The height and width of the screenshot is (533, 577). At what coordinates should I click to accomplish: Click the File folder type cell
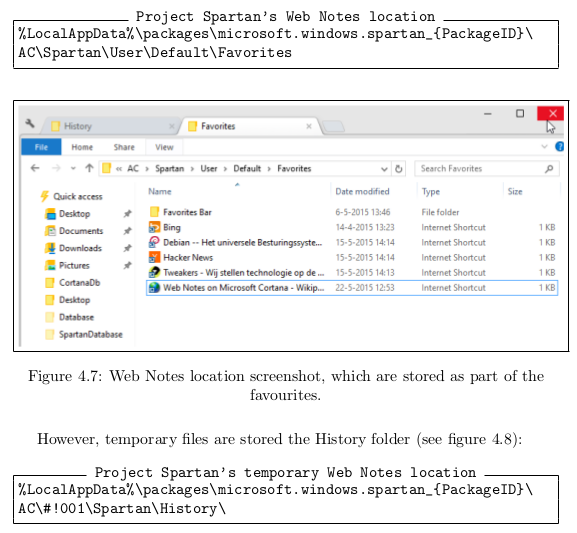coord(440,212)
